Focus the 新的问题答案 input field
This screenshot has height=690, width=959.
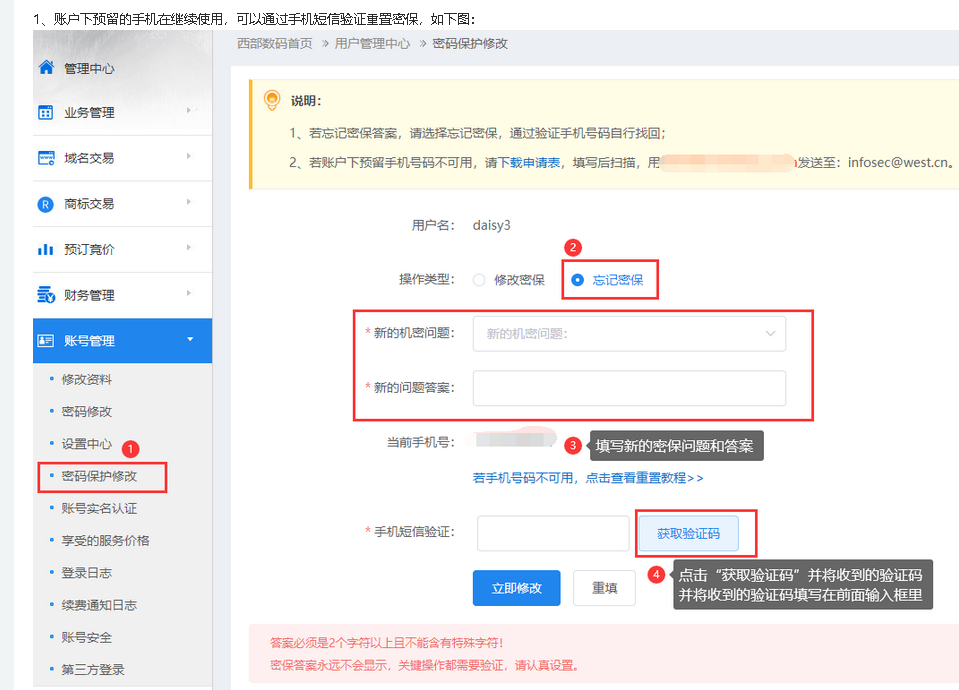[629, 388]
